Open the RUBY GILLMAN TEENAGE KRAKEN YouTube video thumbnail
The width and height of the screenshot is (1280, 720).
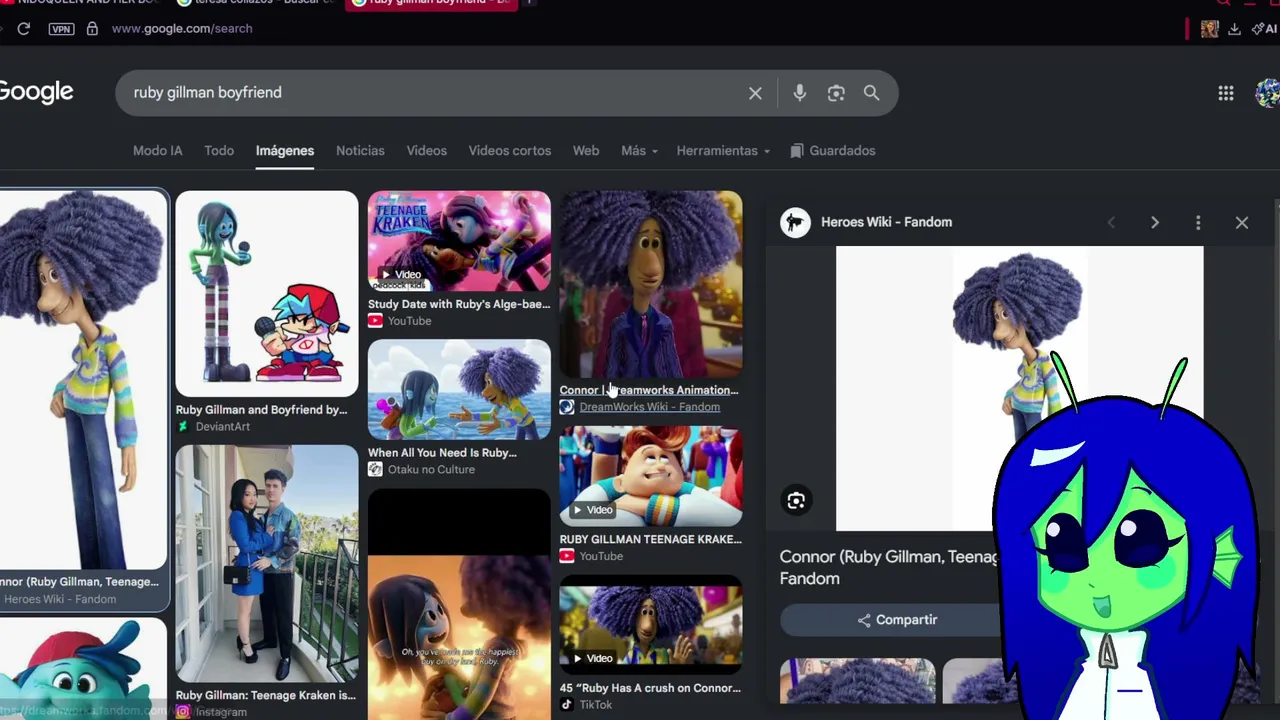(x=651, y=477)
